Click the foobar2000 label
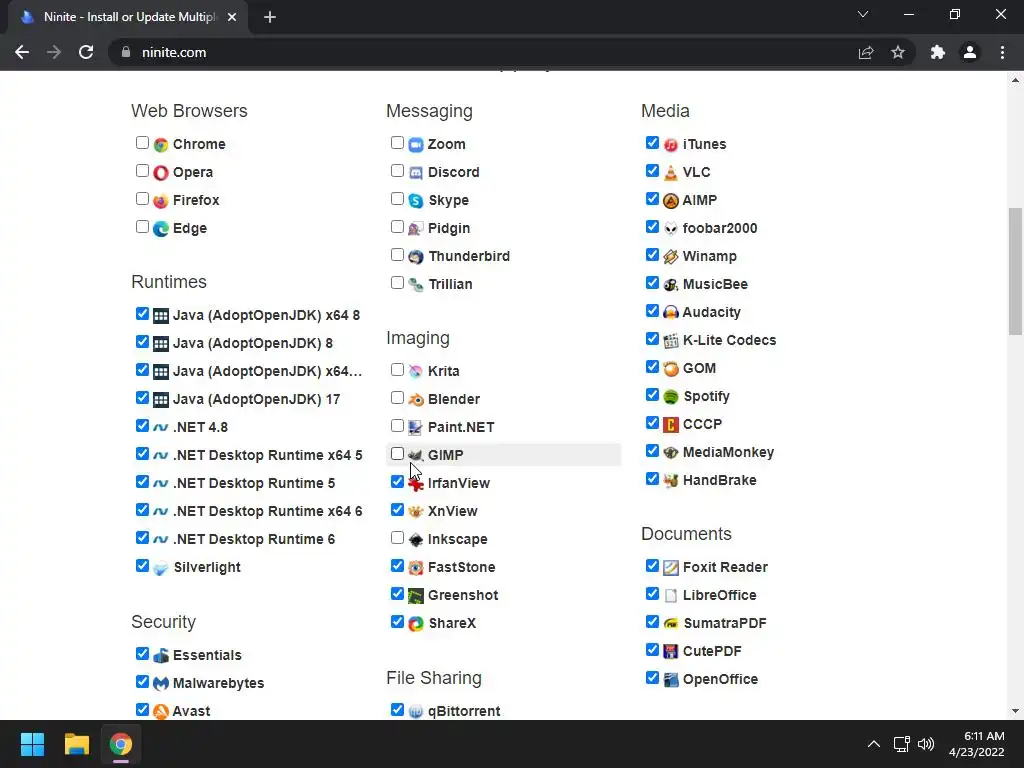The width and height of the screenshot is (1024, 768). pos(720,229)
